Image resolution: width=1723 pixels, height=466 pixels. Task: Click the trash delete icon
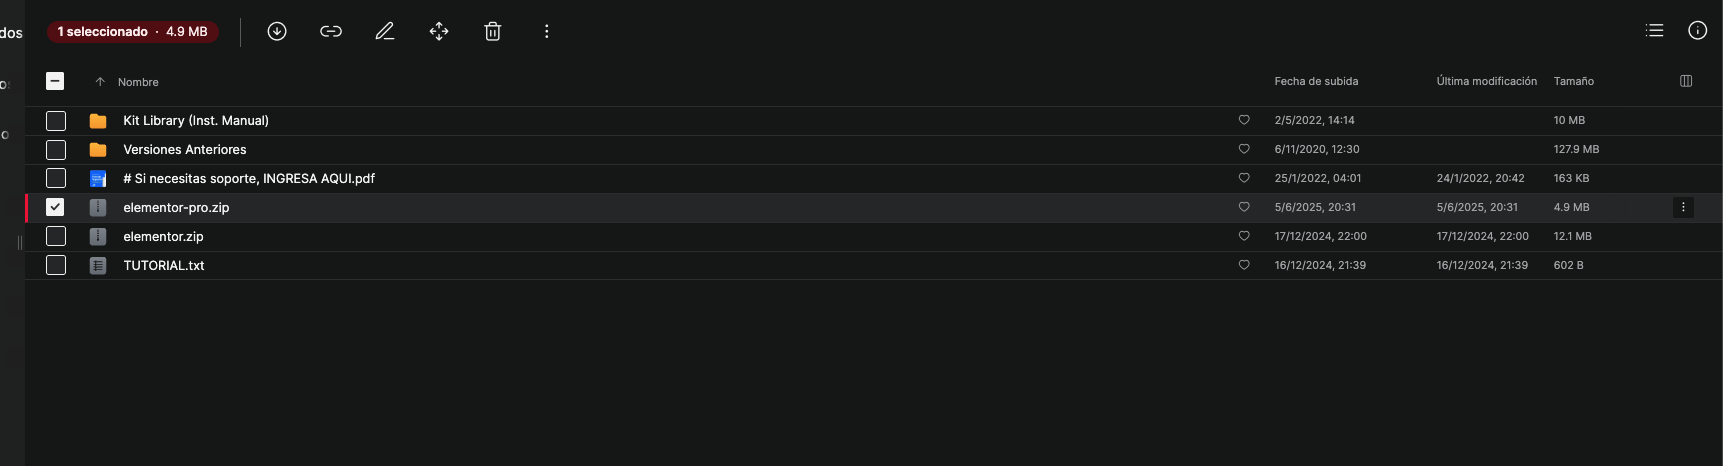click(493, 31)
